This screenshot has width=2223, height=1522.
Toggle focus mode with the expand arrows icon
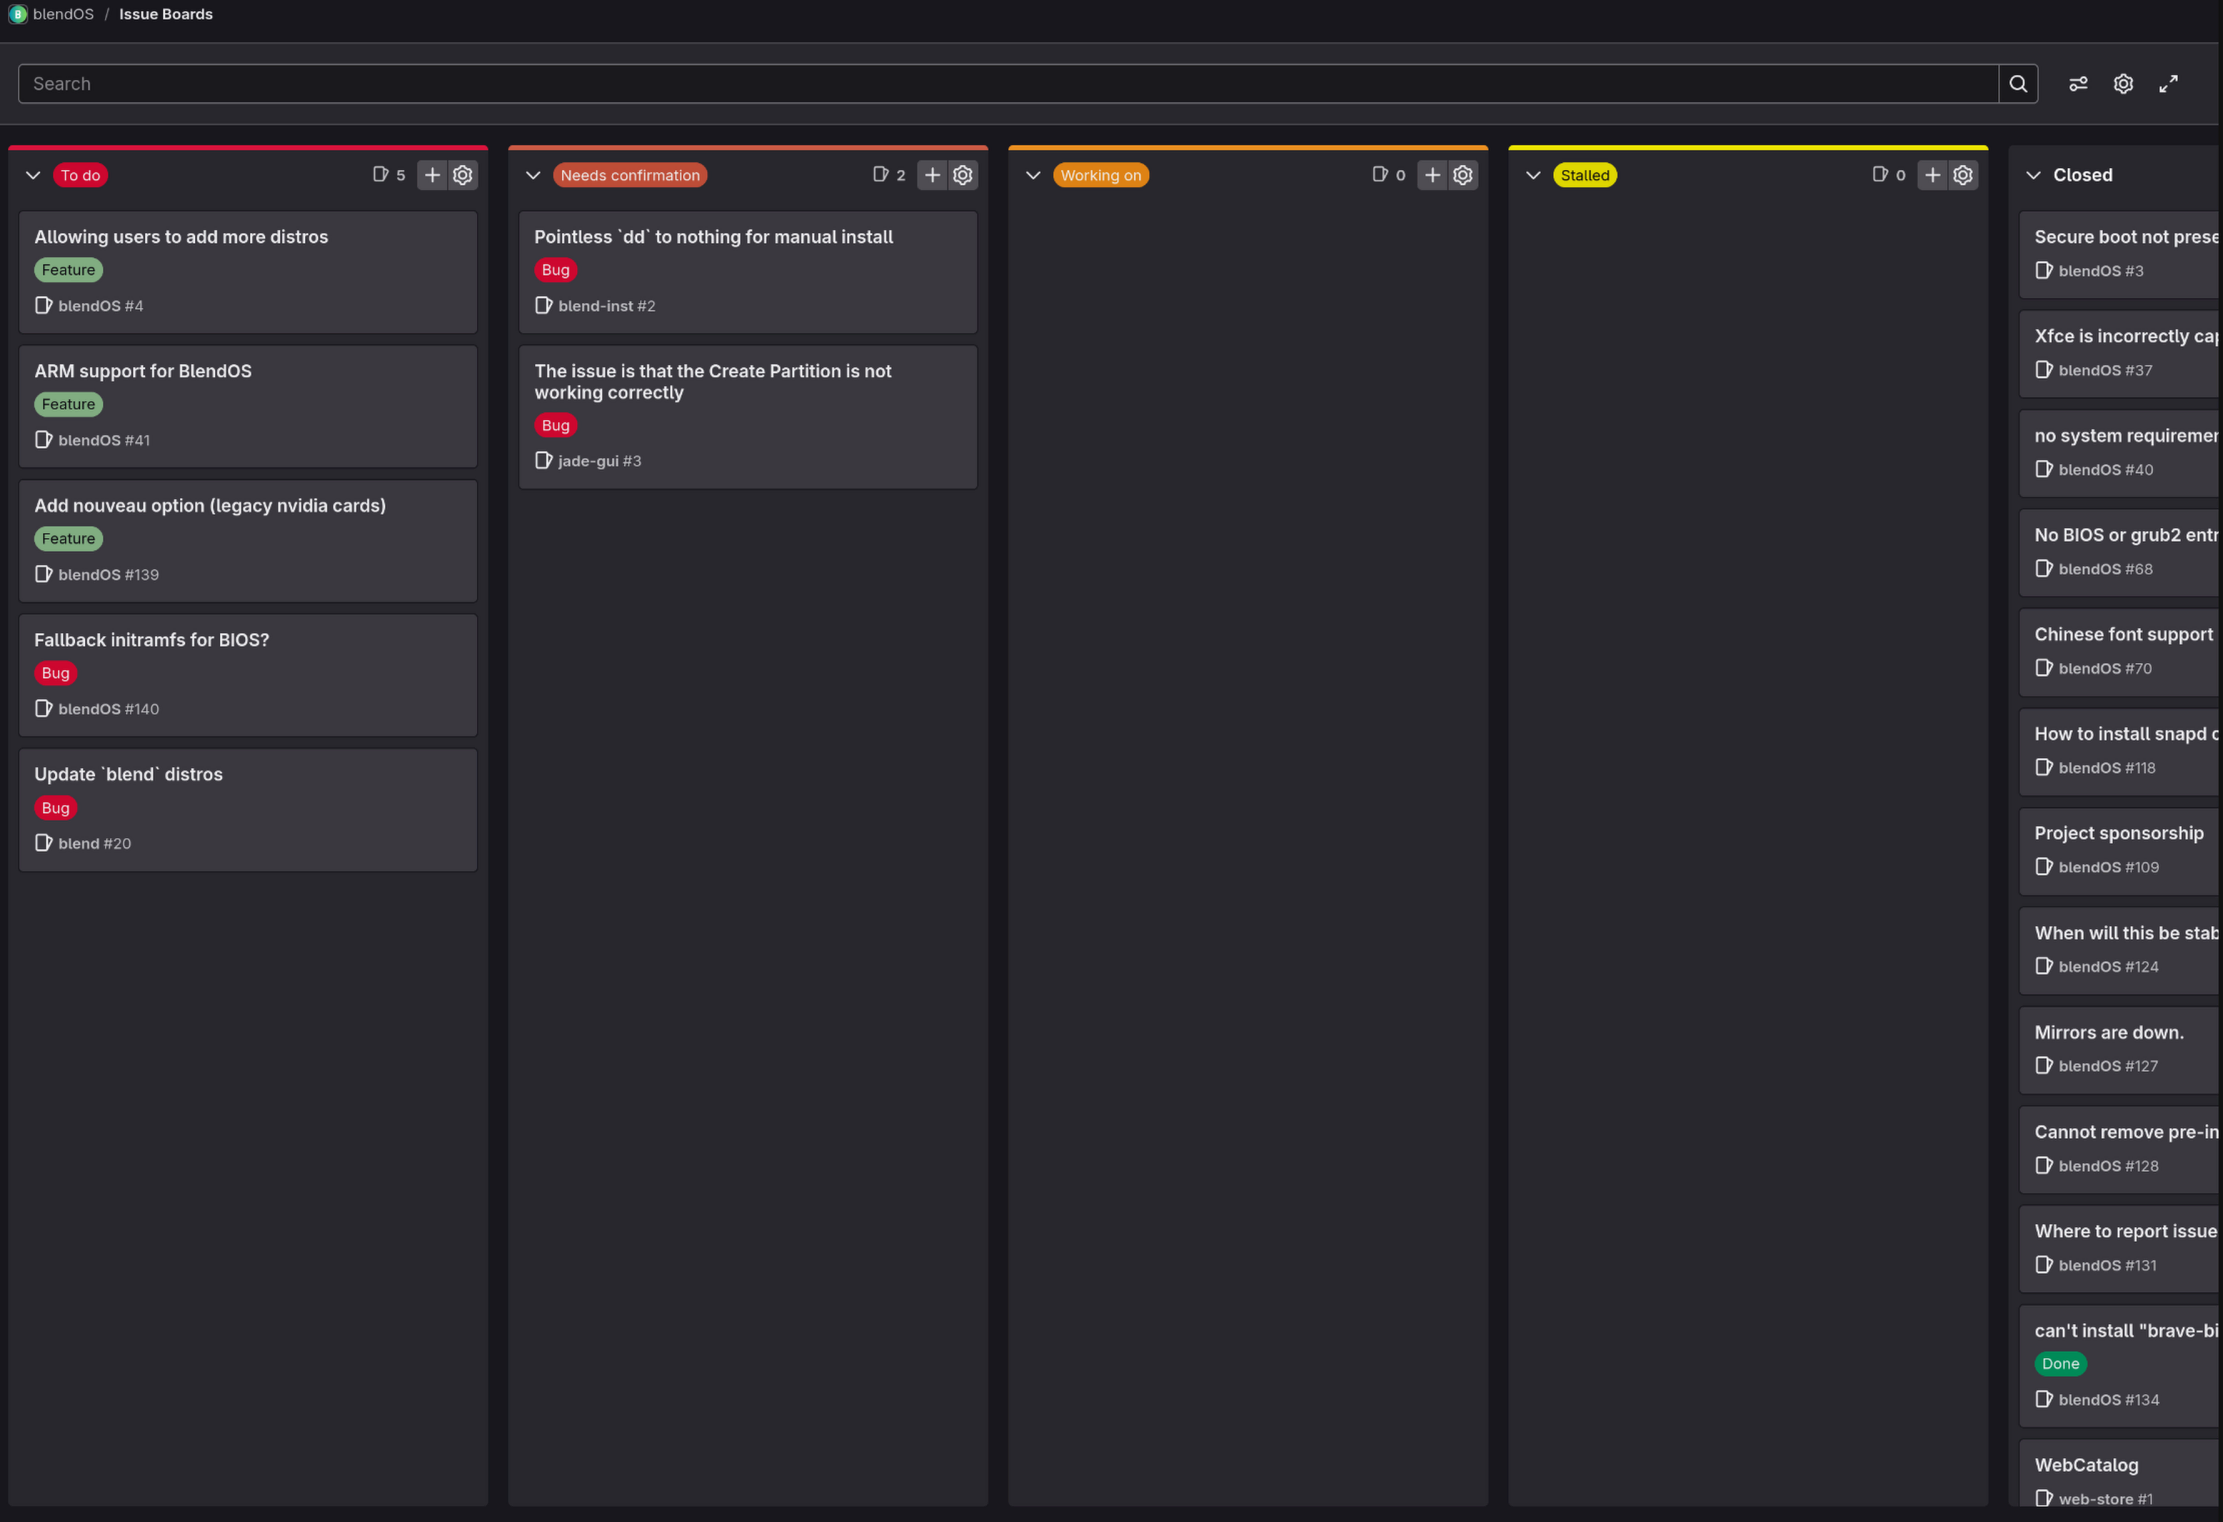[2169, 83]
